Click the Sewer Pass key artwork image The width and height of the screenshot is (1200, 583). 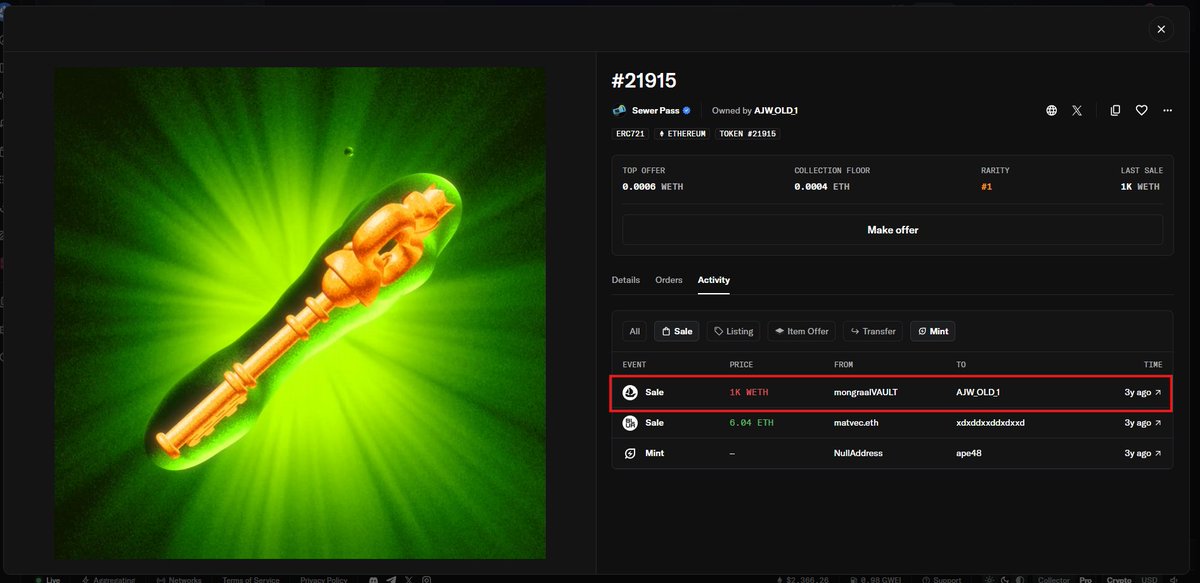(x=300, y=313)
